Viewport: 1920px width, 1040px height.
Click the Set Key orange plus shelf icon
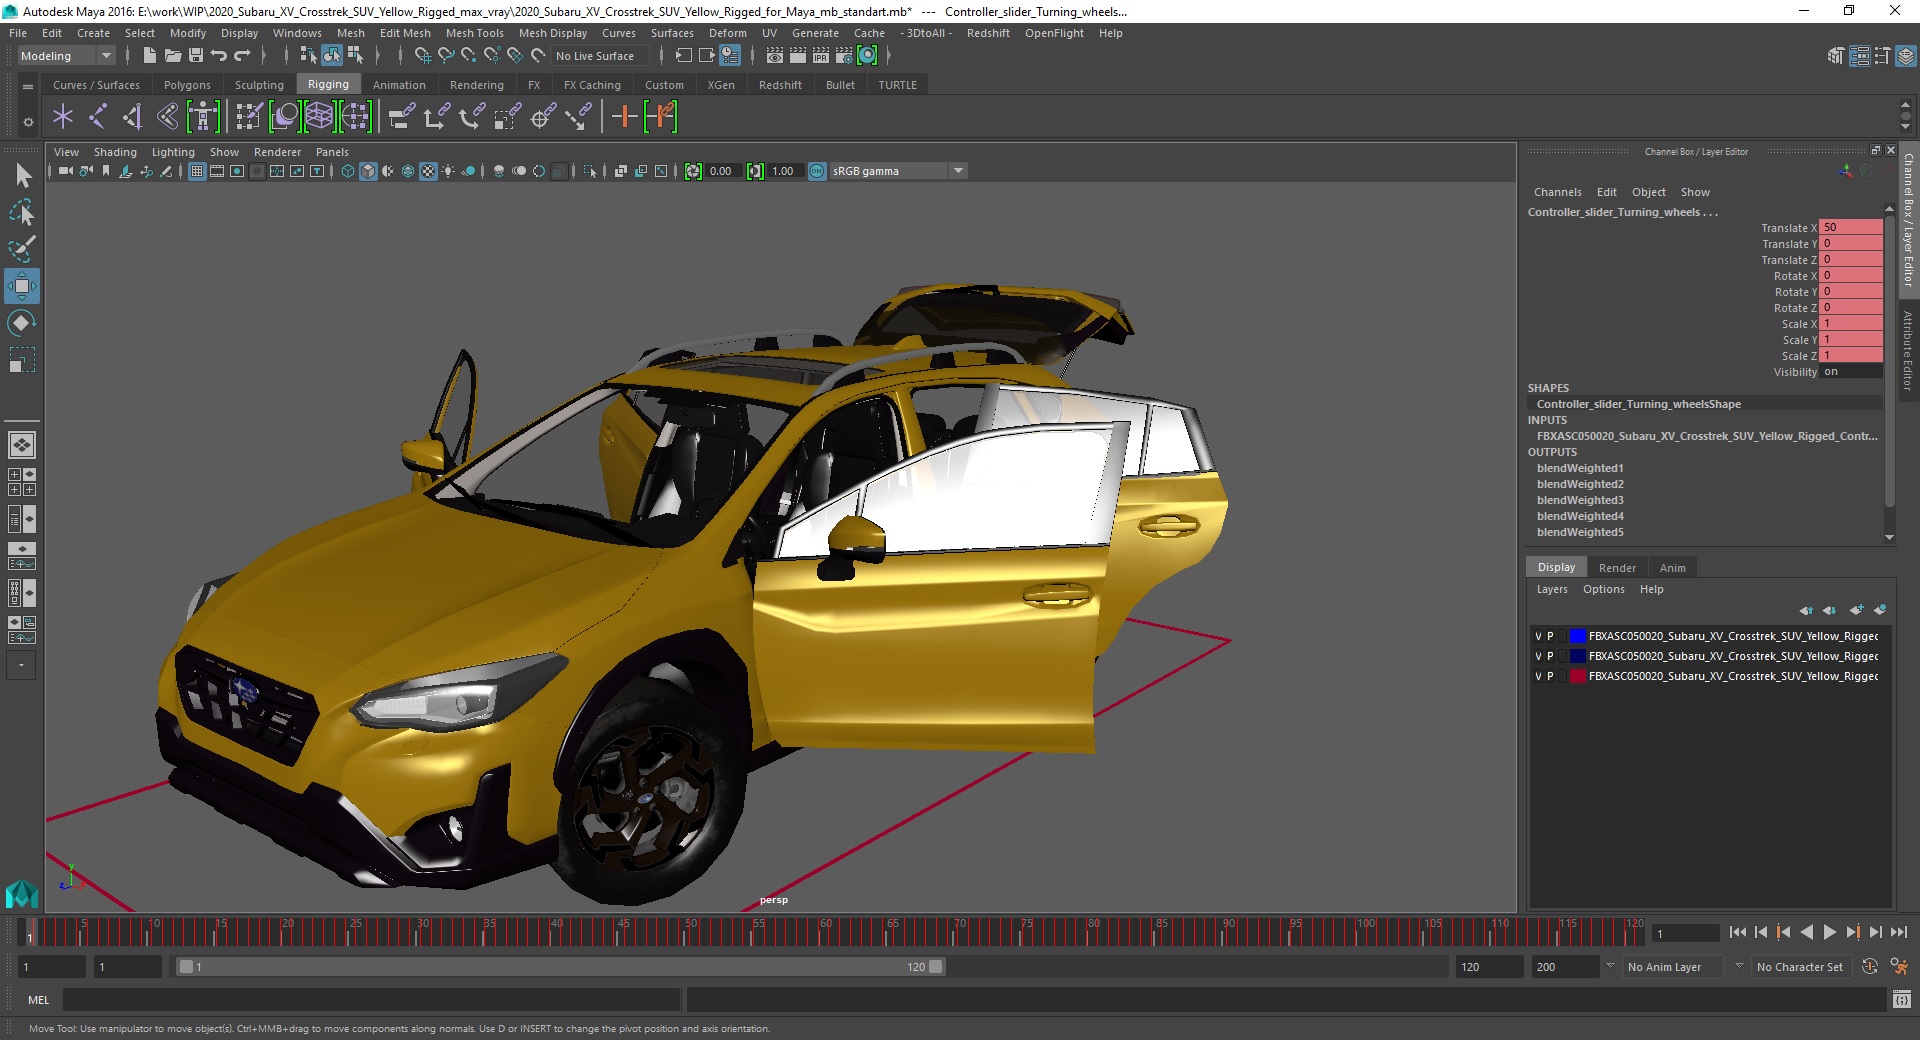click(x=624, y=117)
